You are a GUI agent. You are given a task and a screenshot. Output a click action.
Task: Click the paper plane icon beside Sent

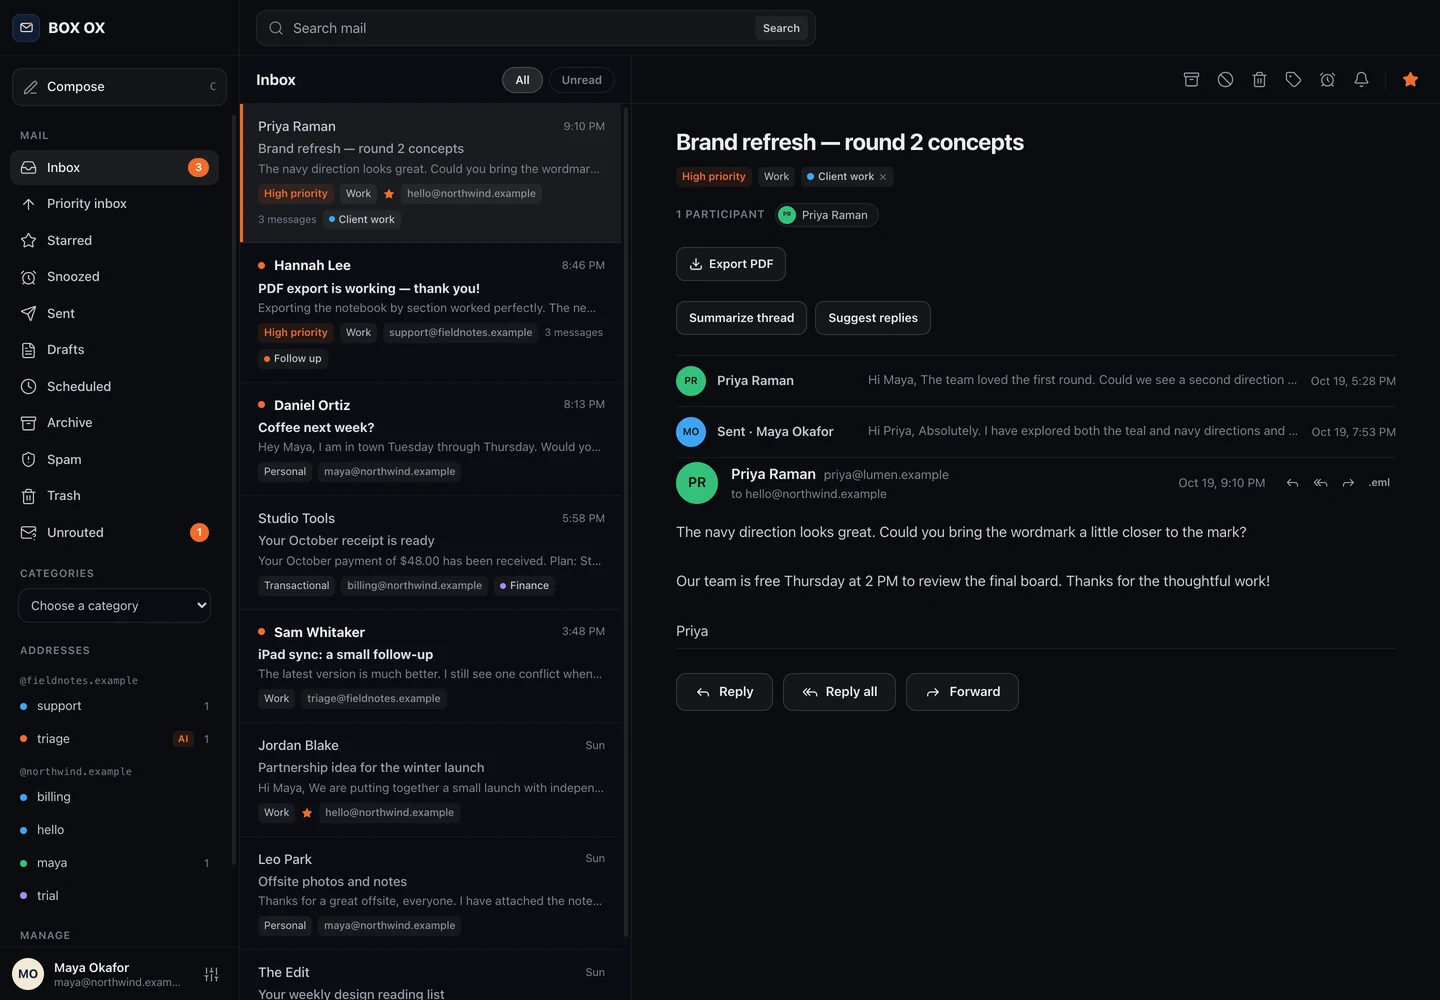[x=28, y=314]
